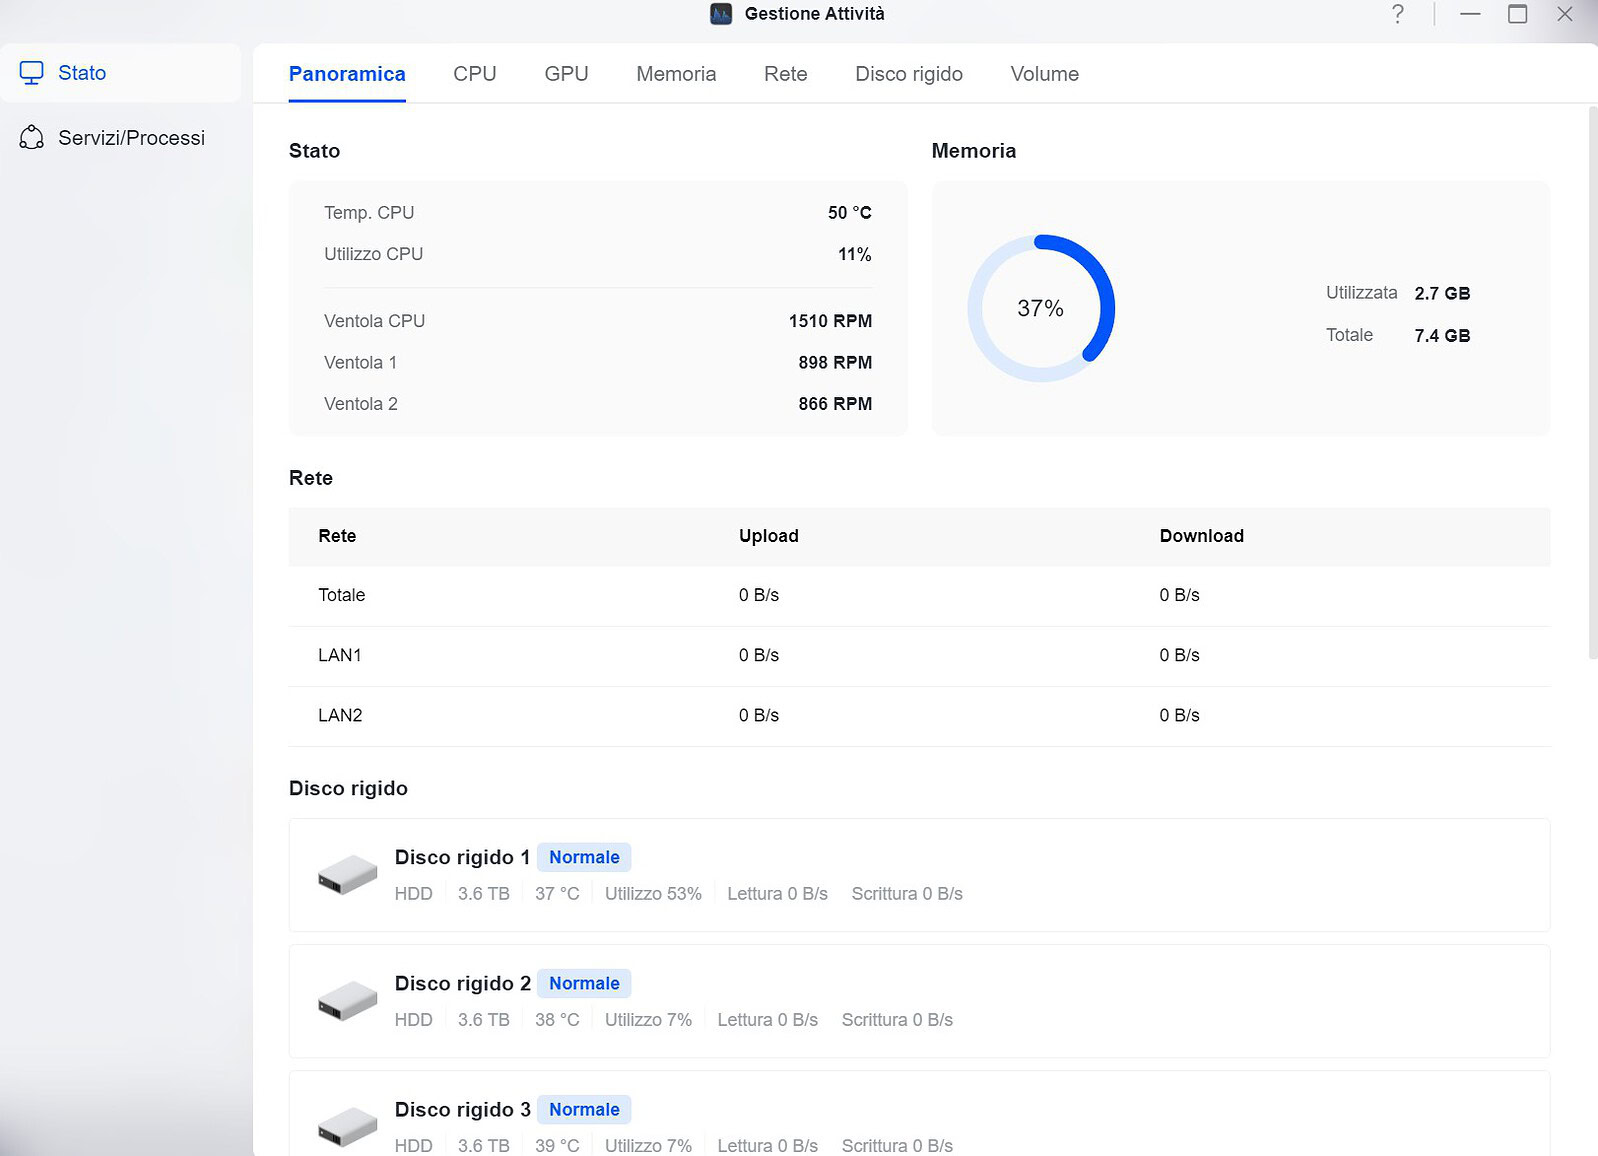Screen dimensions: 1598x1156
Task: Select the LAN1 row in Rete table
Action: click(919, 656)
